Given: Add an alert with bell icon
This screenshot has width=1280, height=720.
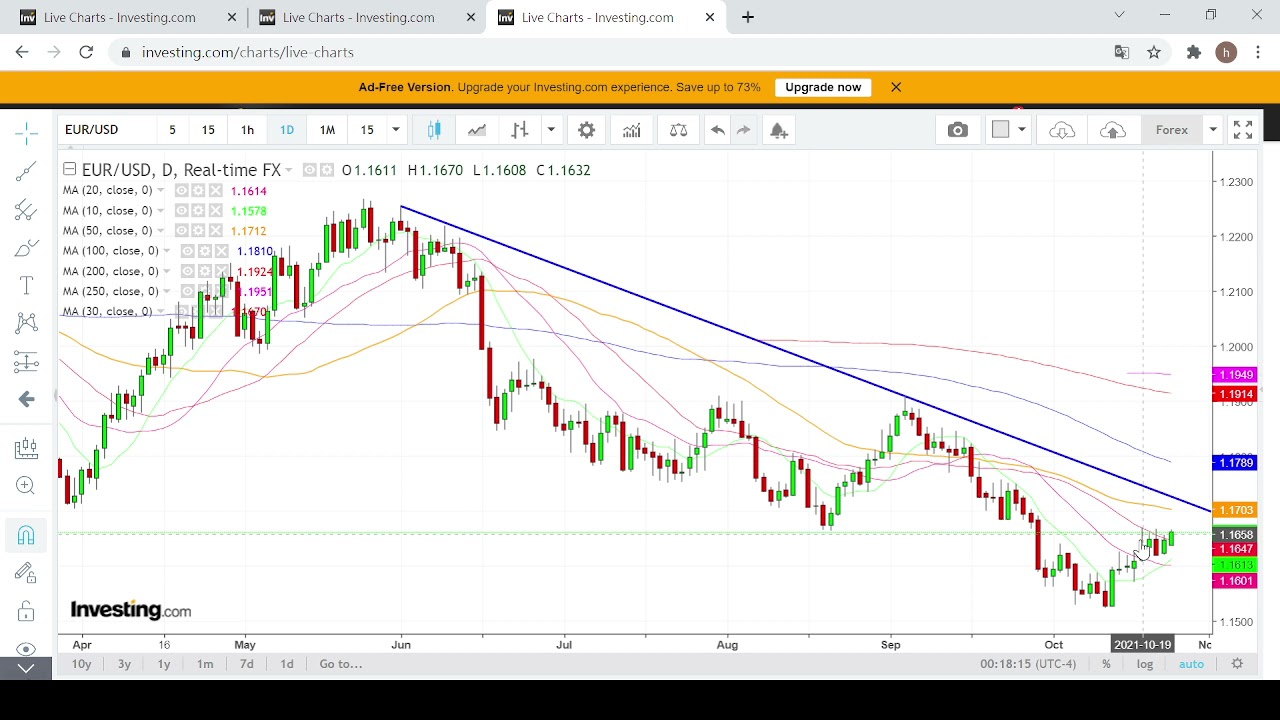Looking at the screenshot, I should (779, 130).
